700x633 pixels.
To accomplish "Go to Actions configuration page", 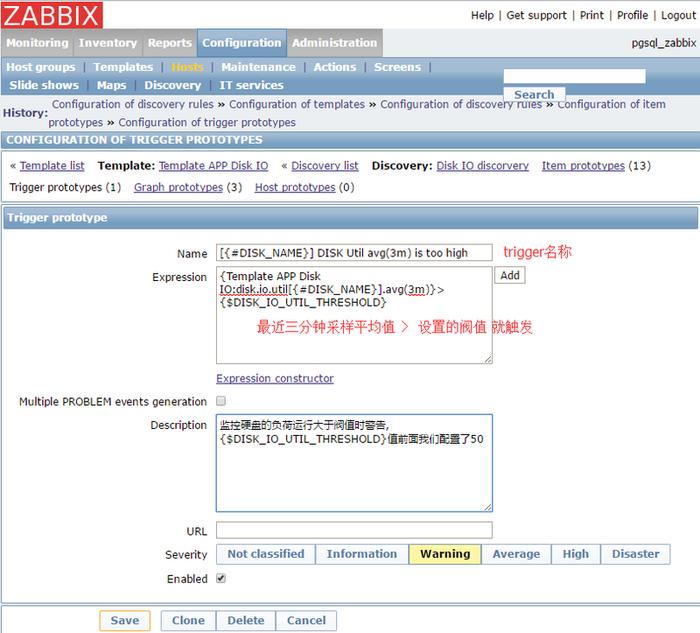I will click(x=334, y=67).
